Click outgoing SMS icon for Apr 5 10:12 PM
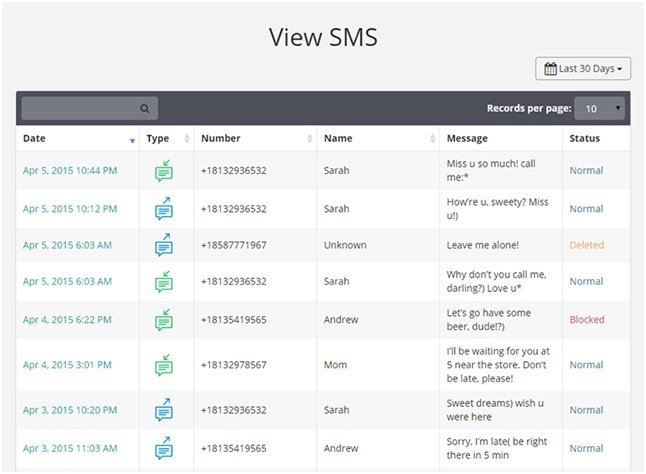Image resolution: width=646 pixels, height=474 pixels. point(164,208)
